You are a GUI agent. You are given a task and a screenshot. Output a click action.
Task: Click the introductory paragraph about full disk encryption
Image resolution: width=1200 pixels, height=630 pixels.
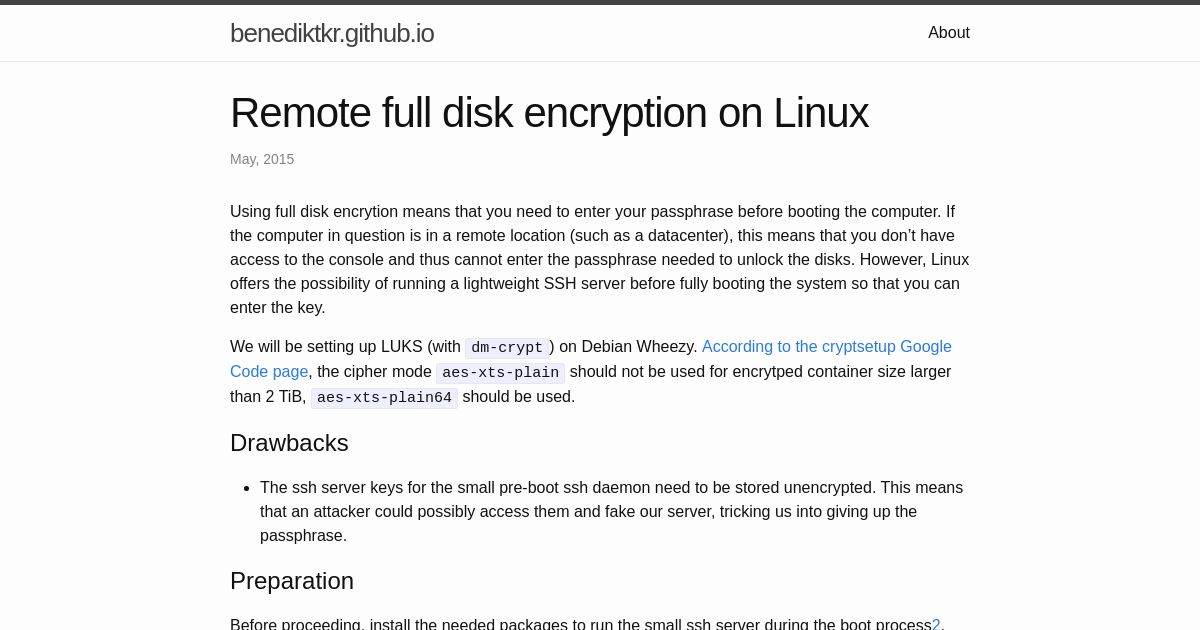(x=600, y=259)
